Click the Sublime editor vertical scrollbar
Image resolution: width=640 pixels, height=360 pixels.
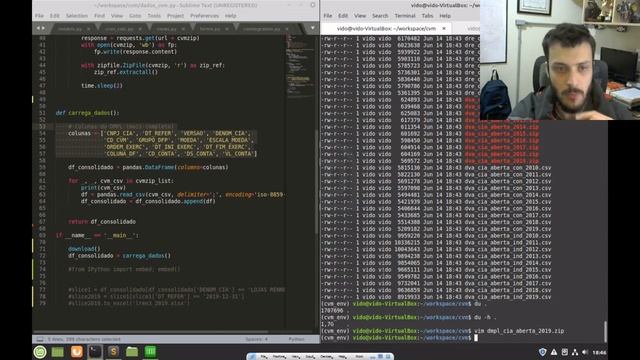[317, 182]
